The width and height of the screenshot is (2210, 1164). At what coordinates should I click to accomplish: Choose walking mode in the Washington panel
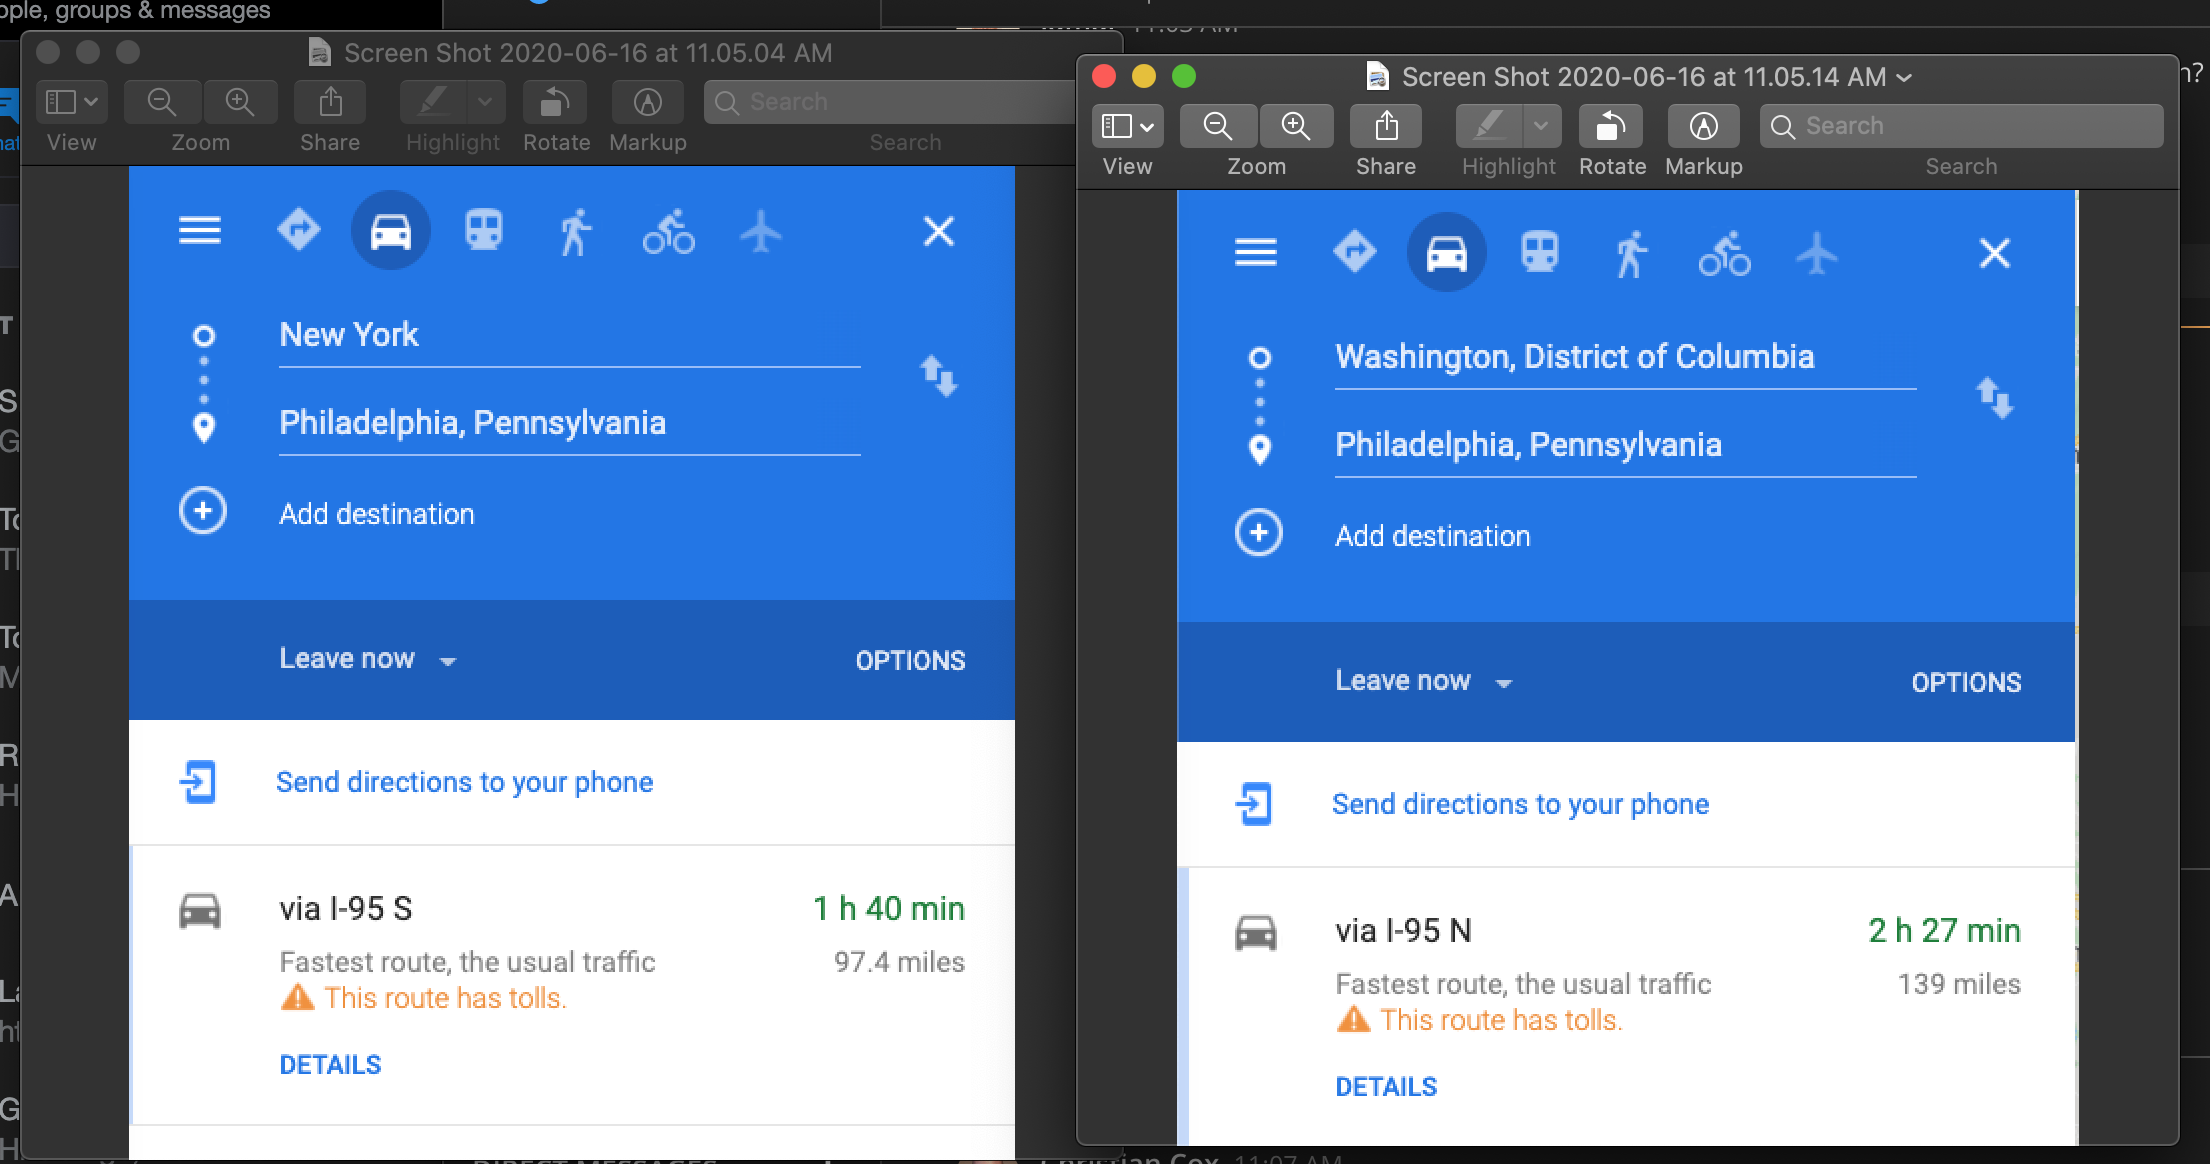pyautogui.click(x=1631, y=254)
